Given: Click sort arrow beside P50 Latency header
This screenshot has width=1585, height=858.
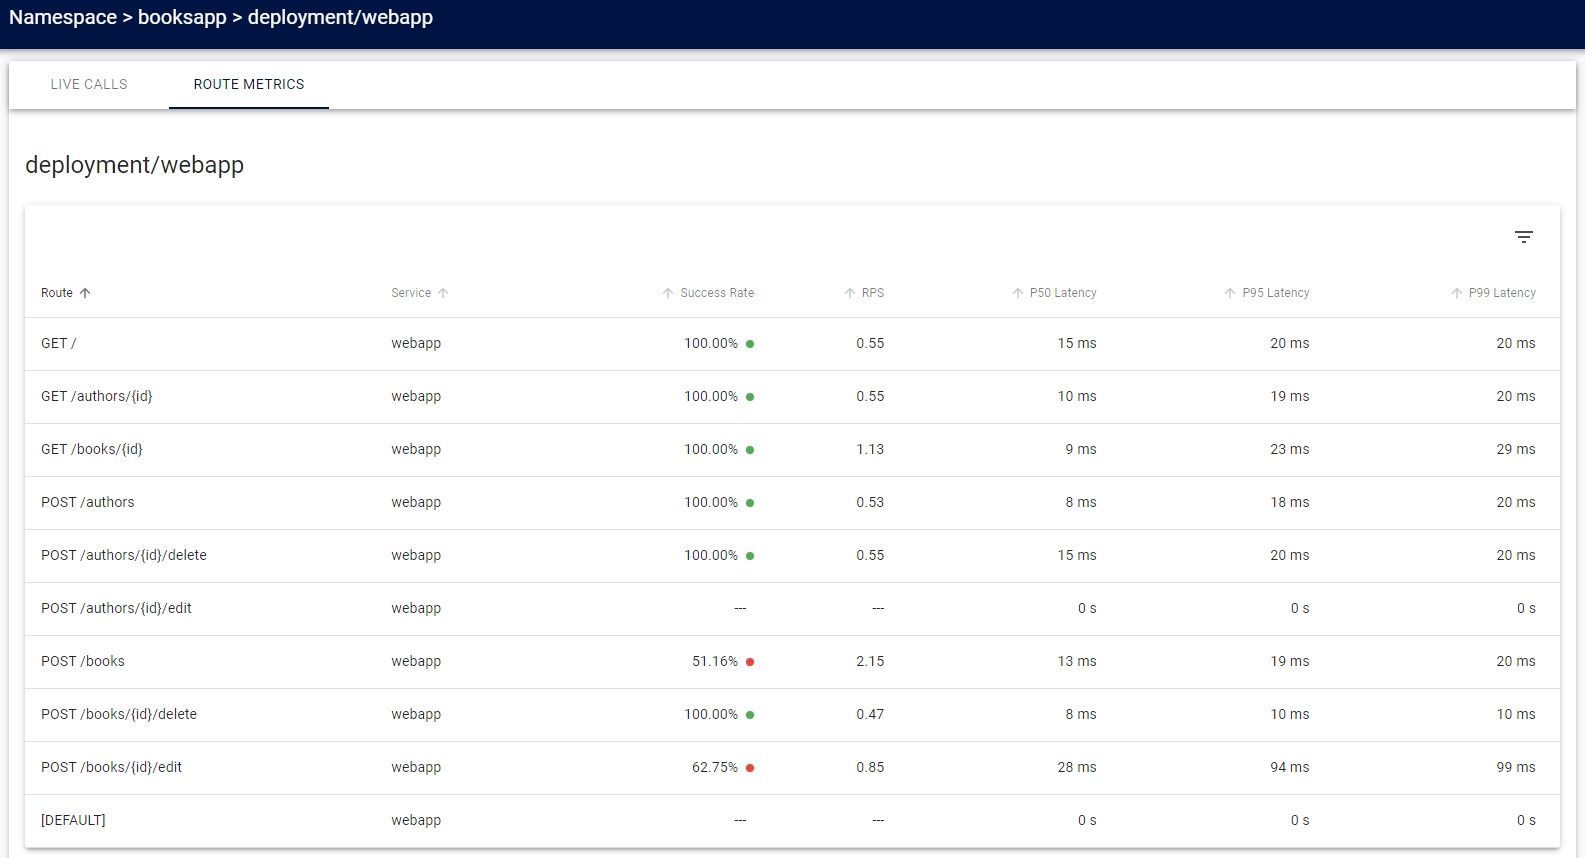Looking at the screenshot, I should [x=1018, y=293].
